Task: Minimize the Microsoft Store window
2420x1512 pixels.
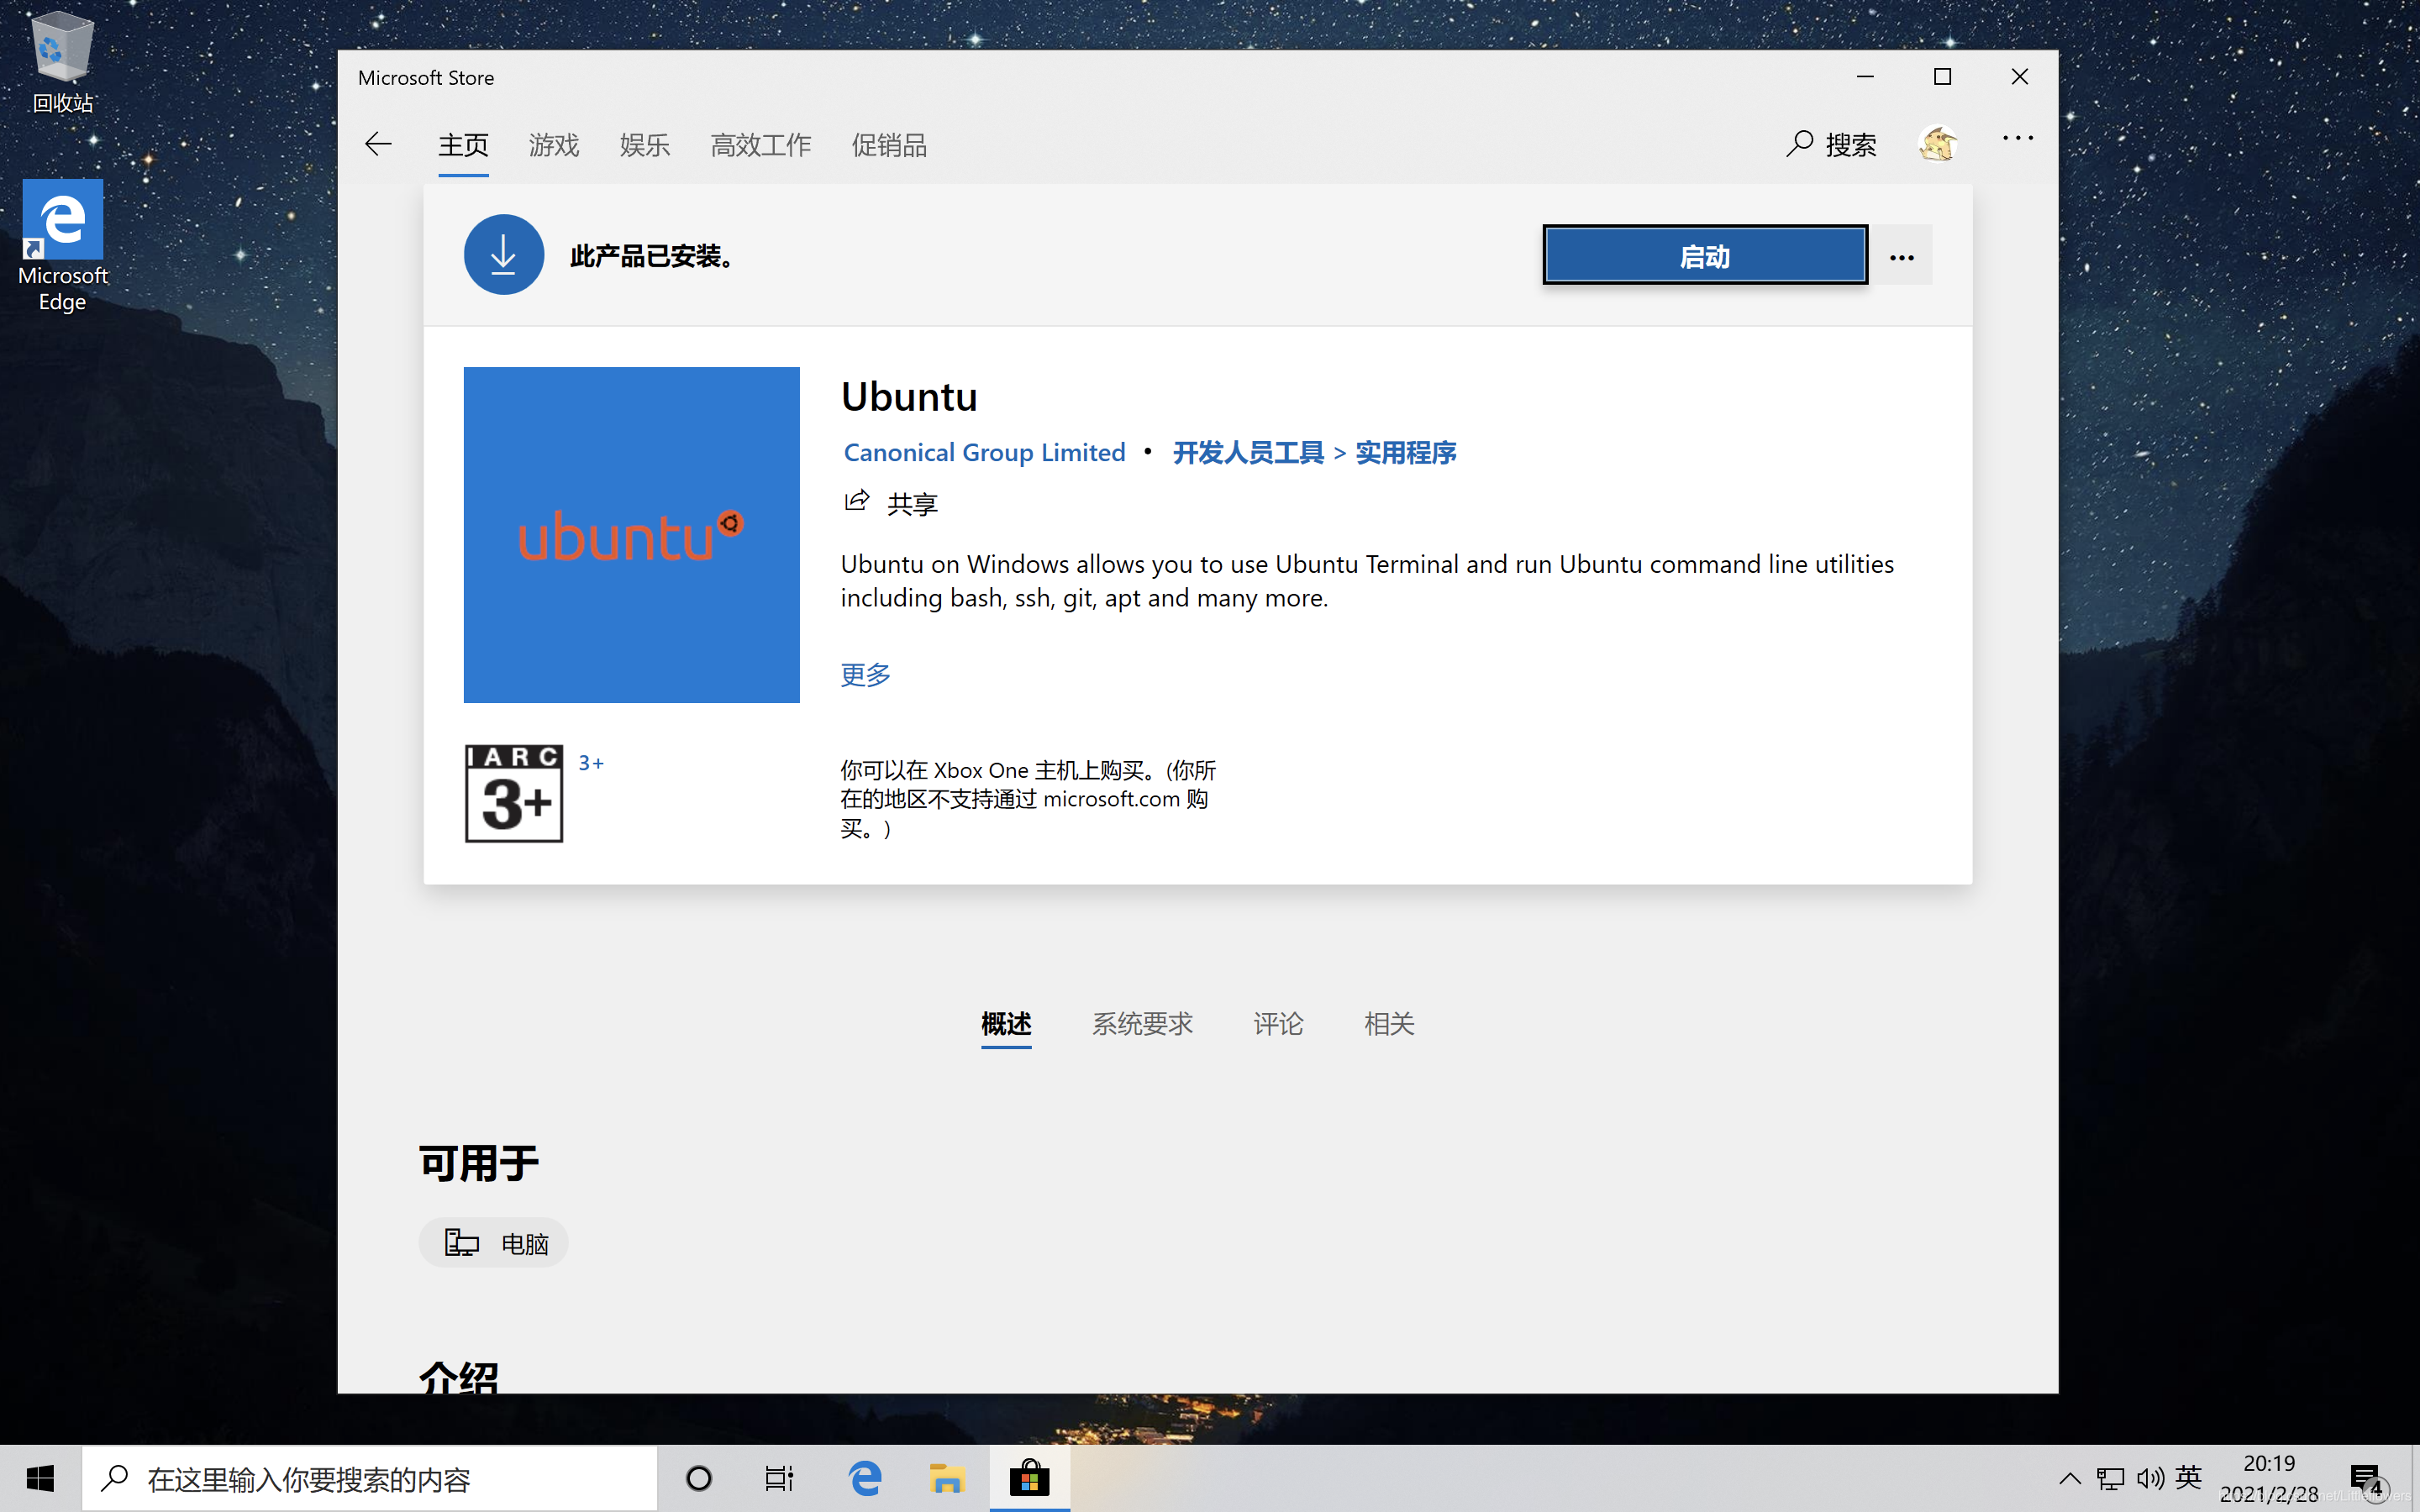Action: pyautogui.click(x=1865, y=77)
